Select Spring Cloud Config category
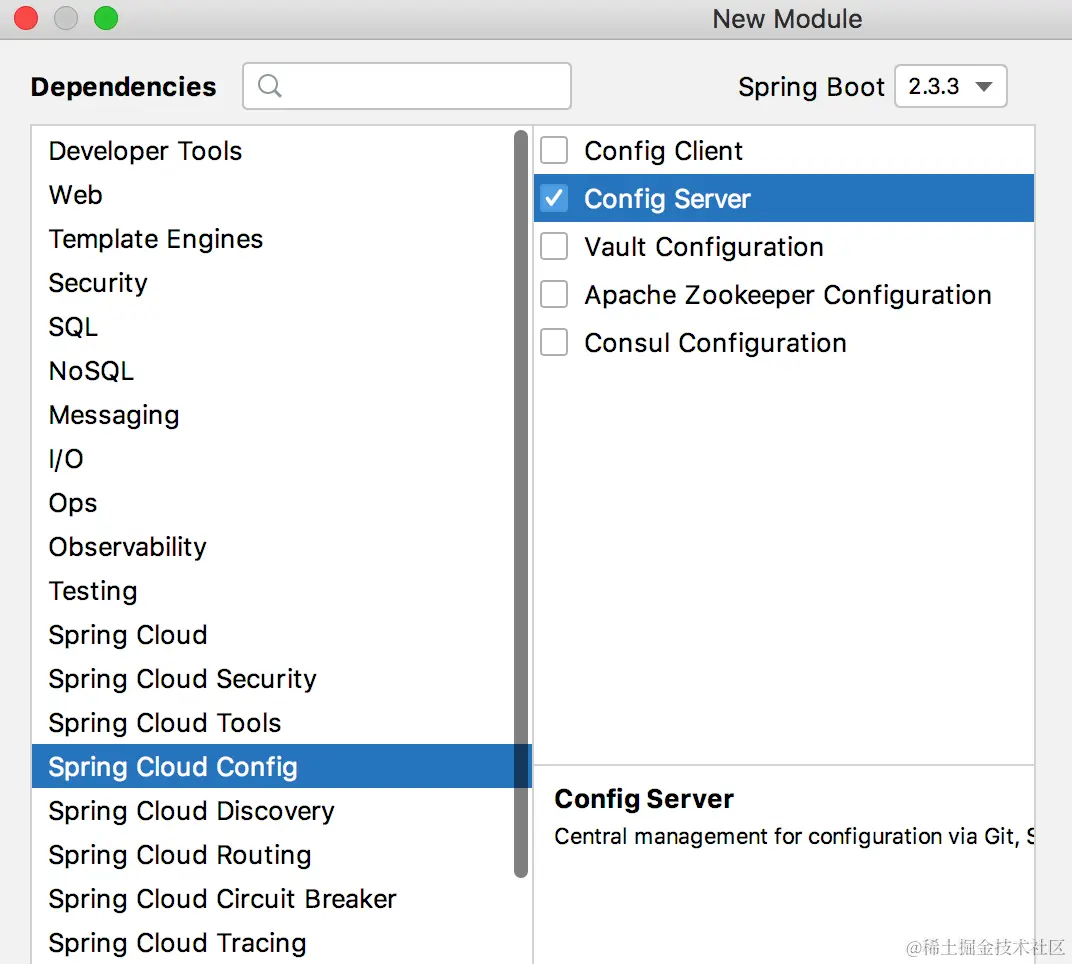This screenshot has width=1072, height=964. click(x=281, y=766)
